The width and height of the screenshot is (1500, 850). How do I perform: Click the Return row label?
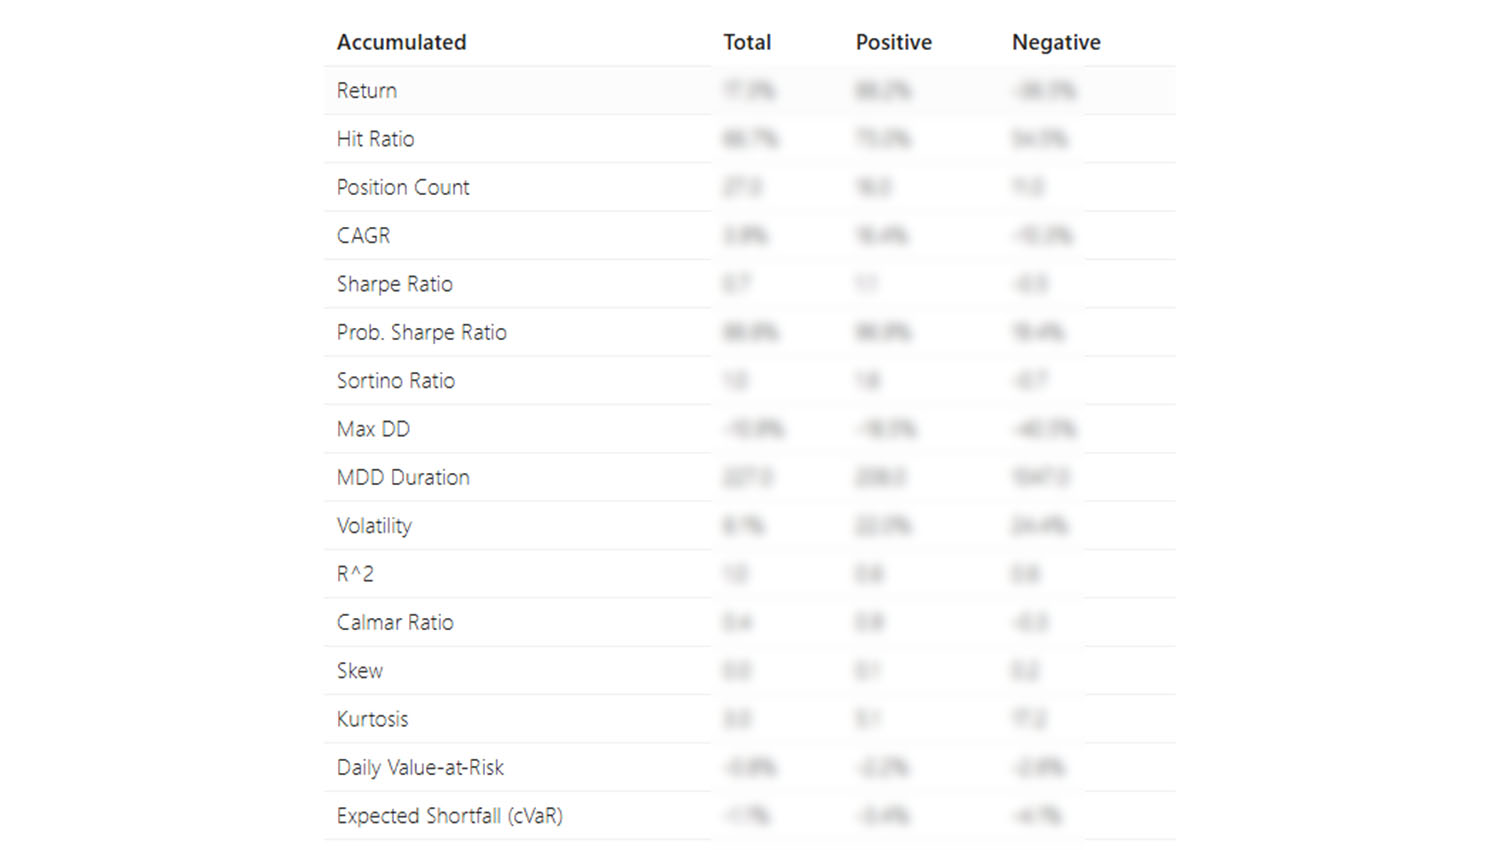click(x=367, y=91)
